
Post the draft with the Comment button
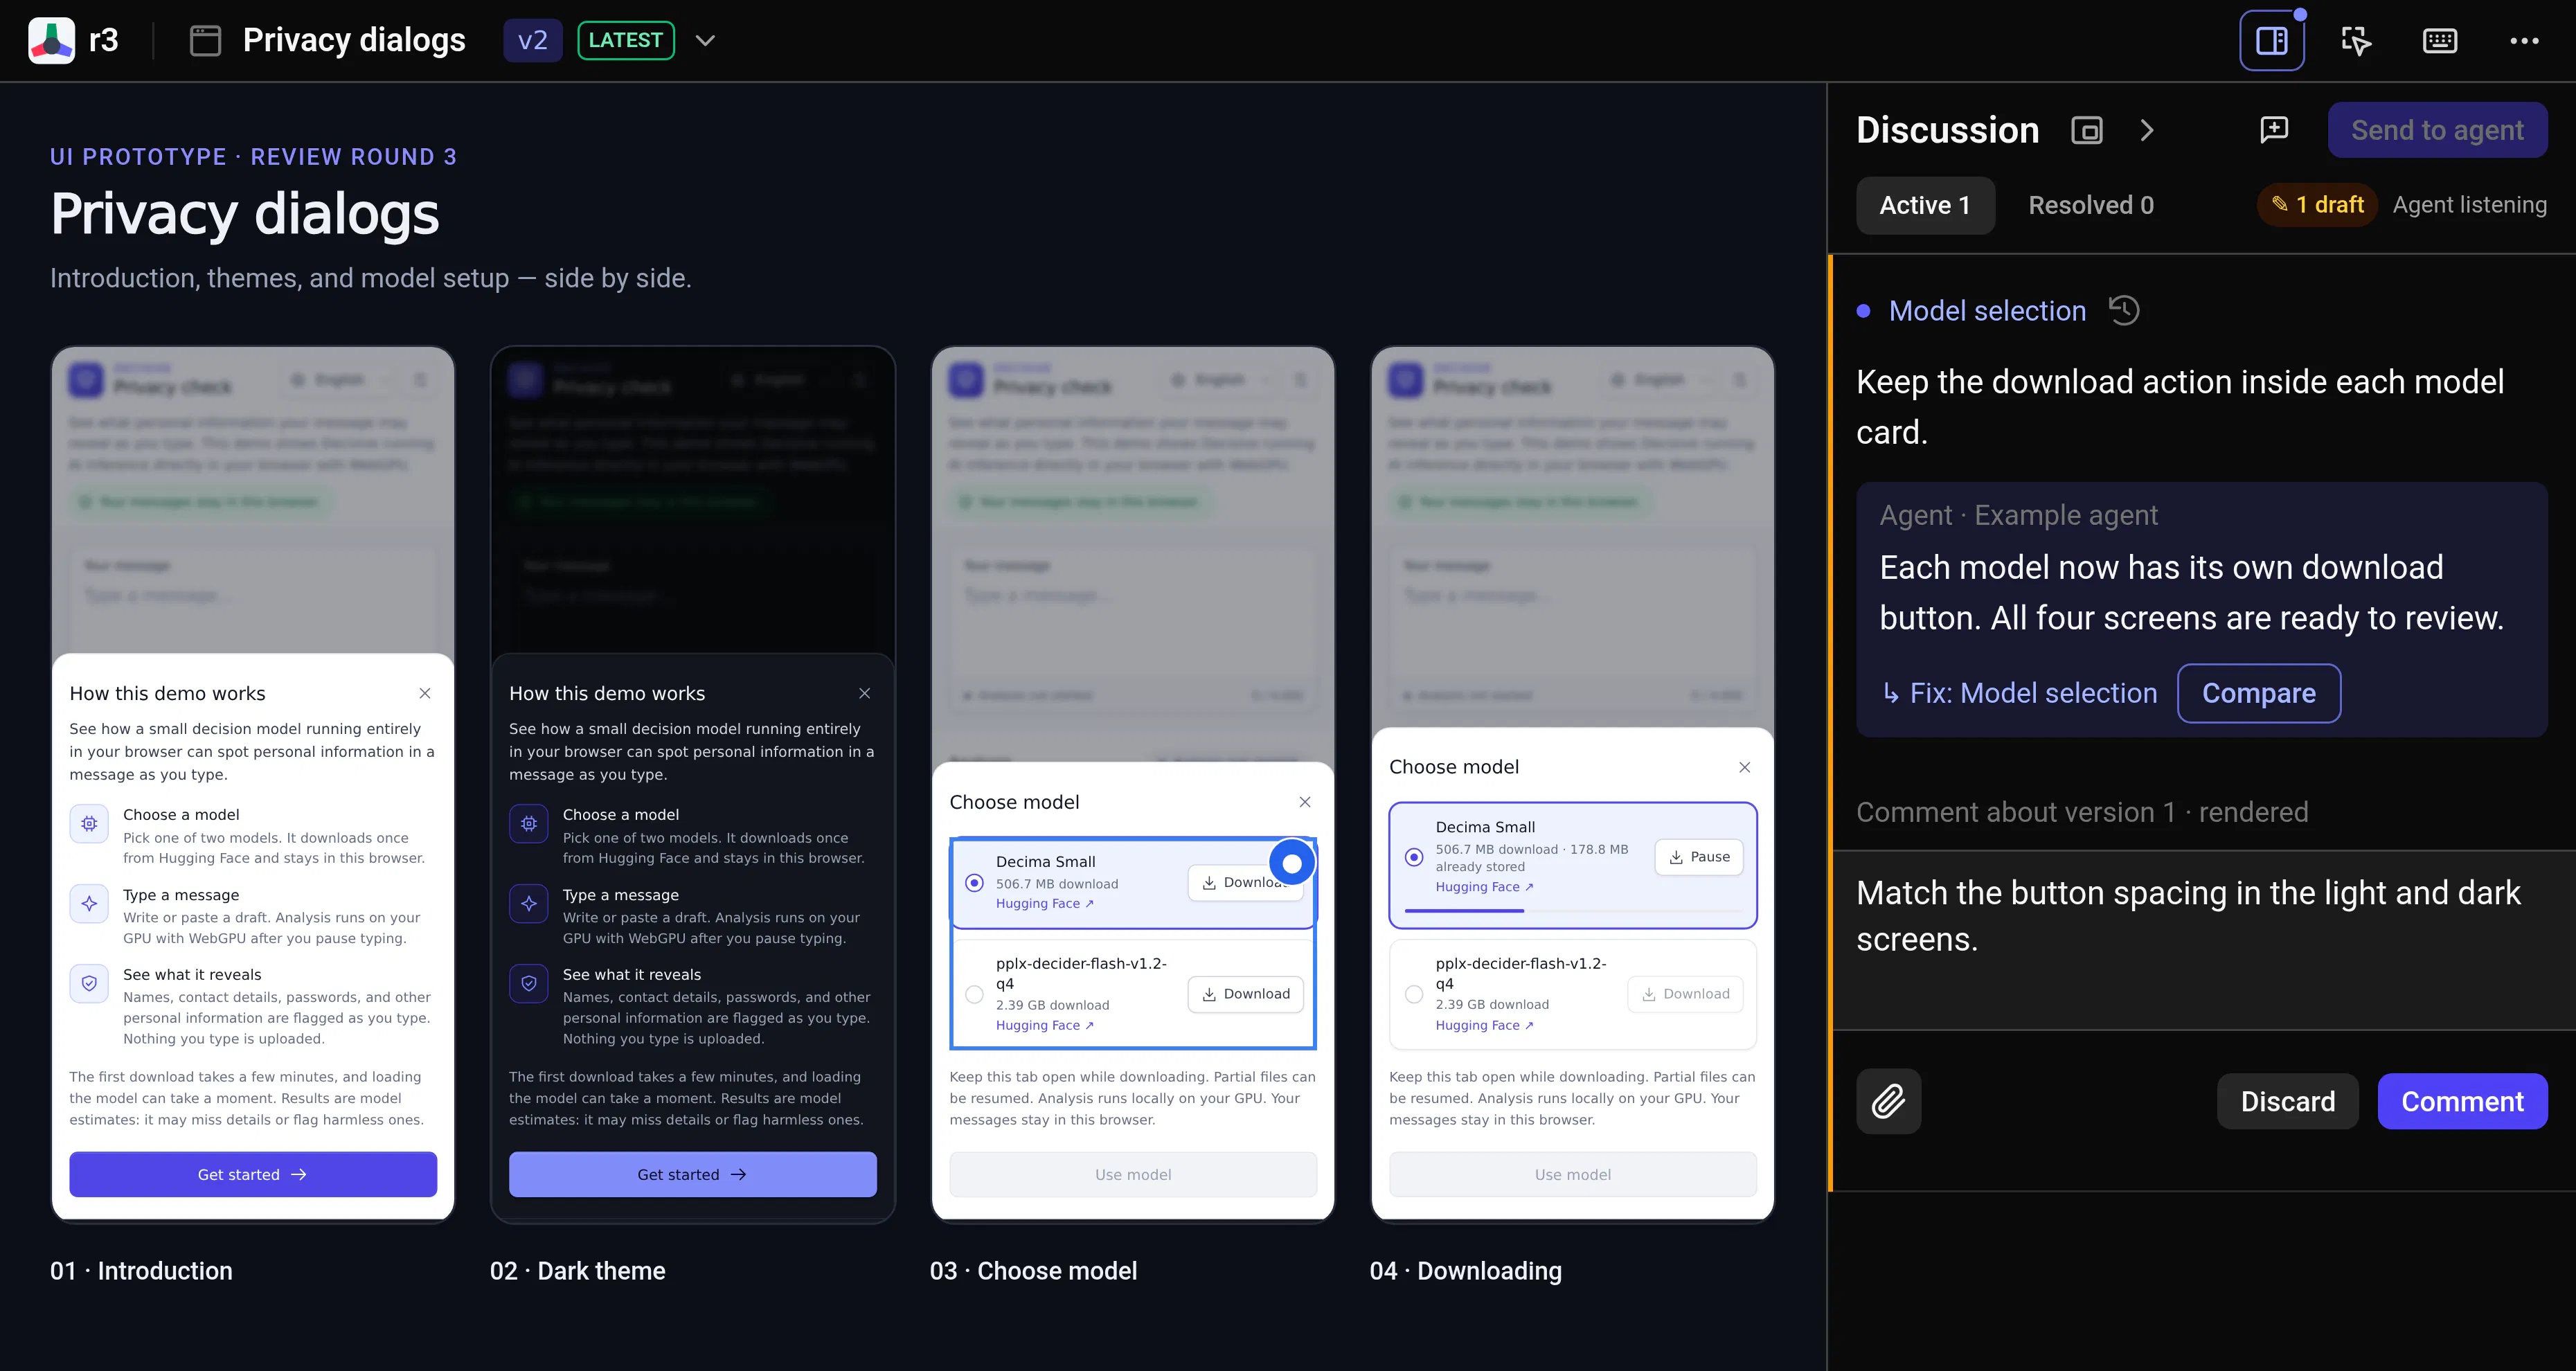point(2462,1101)
